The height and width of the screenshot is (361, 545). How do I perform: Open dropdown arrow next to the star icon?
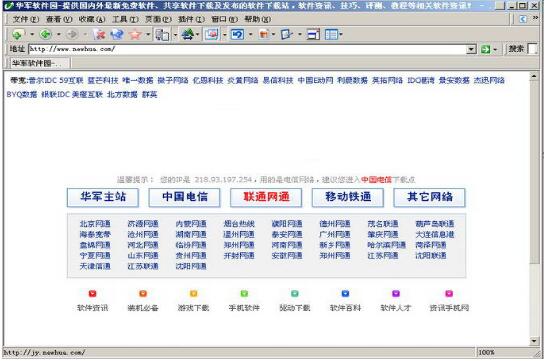tap(148, 34)
